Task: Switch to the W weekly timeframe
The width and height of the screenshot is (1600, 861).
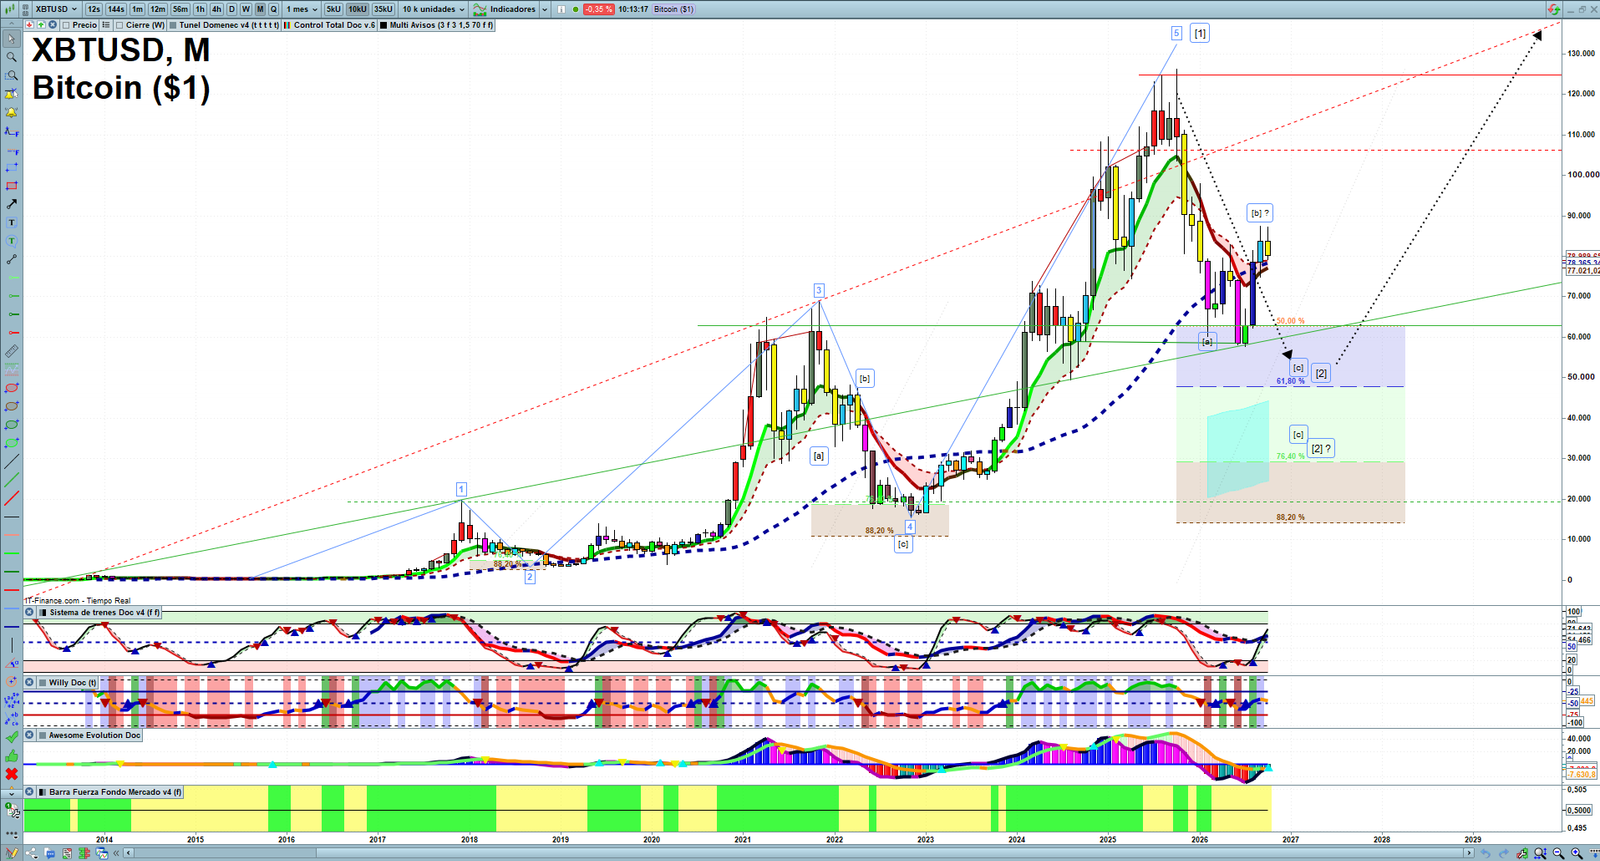Action: [246, 9]
